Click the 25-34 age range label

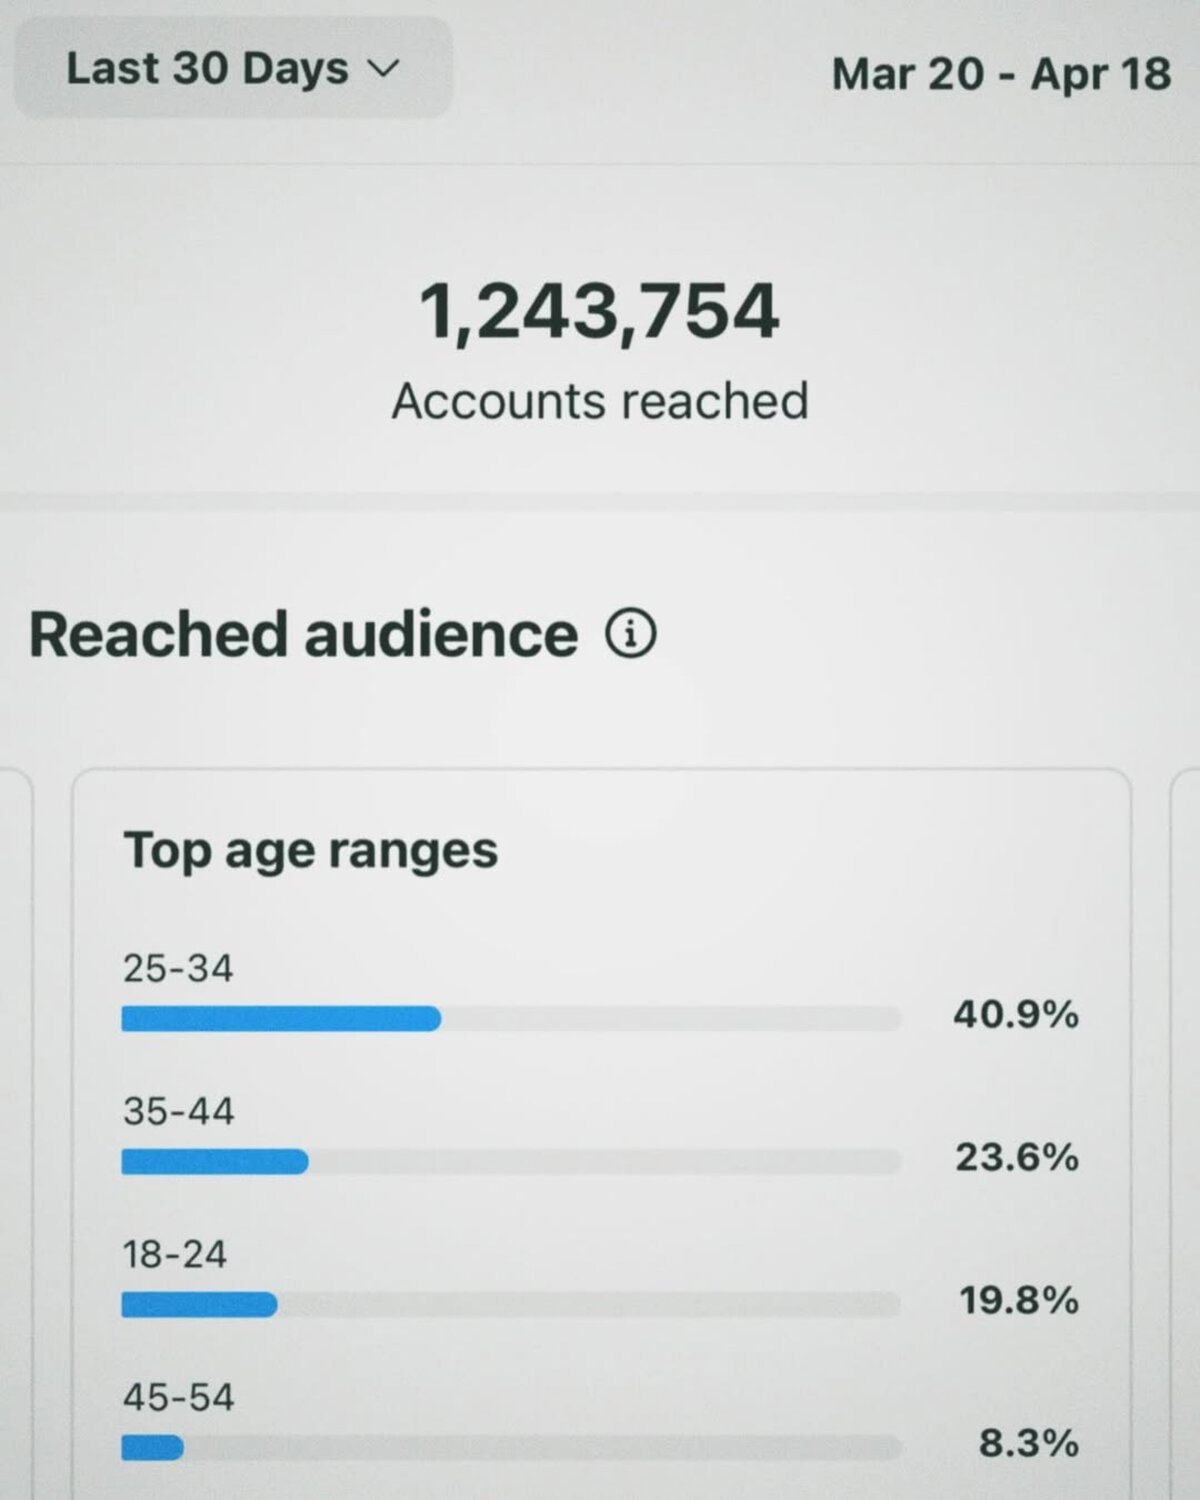point(177,968)
